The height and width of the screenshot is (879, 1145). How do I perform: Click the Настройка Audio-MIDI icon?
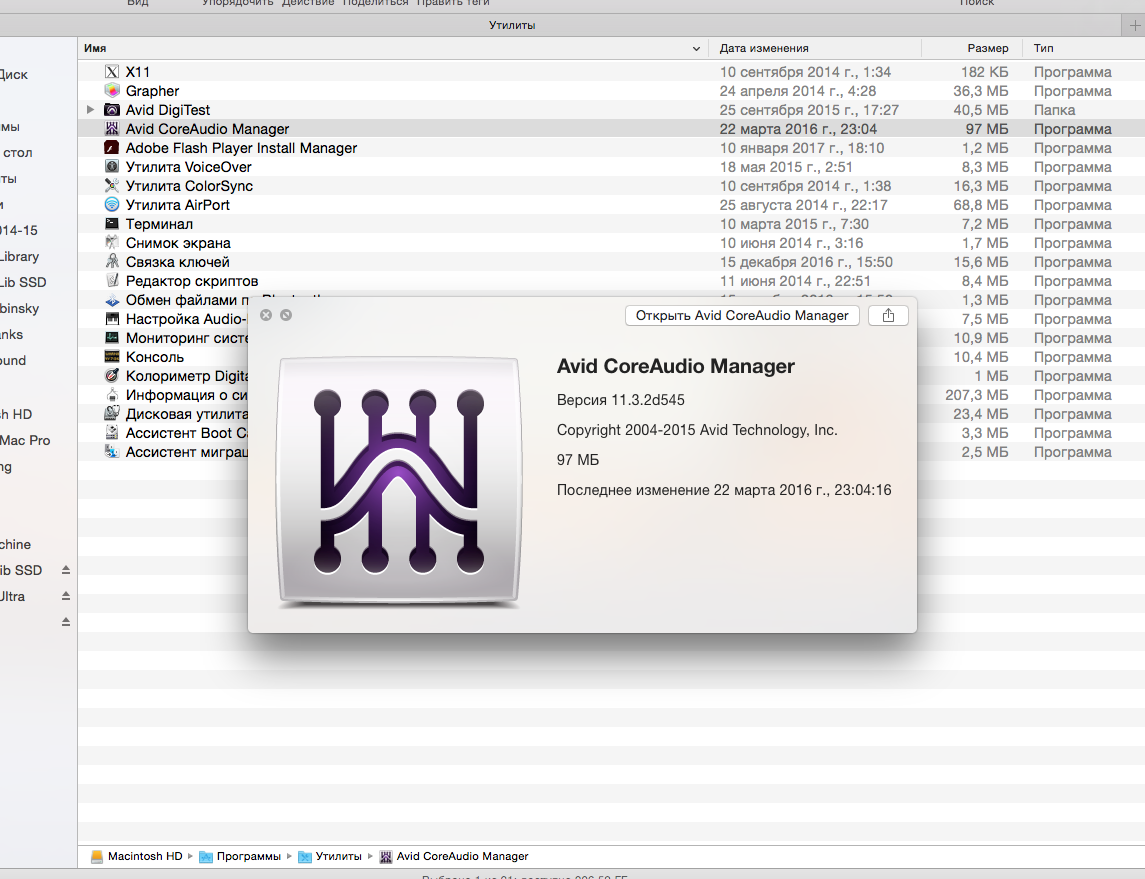(112, 319)
